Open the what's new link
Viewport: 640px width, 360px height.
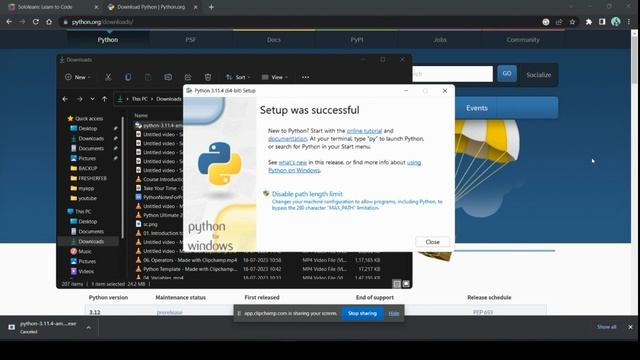293,162
